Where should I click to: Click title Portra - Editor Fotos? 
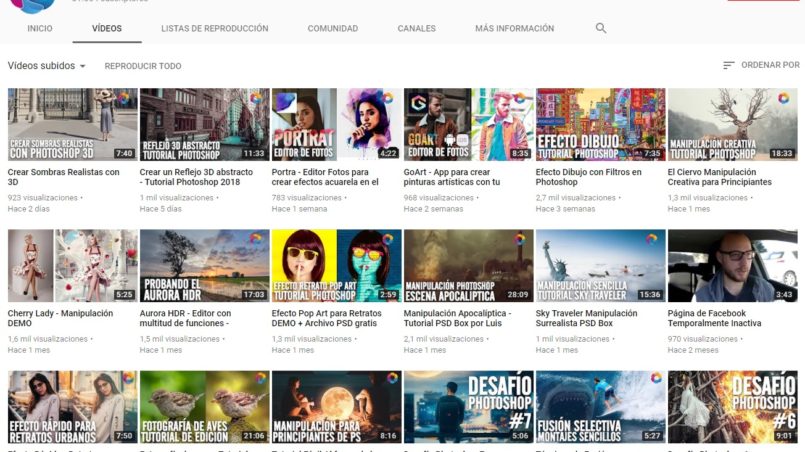click(x=325, y=177)
